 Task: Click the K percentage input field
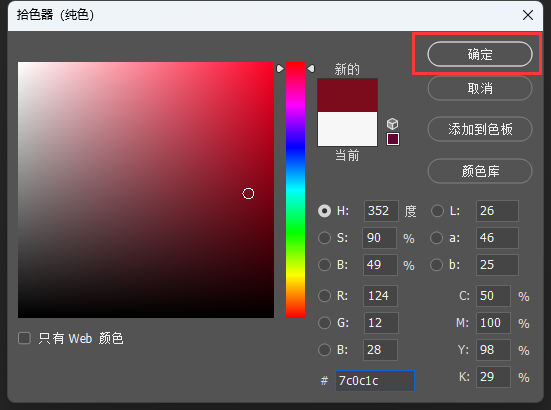(493, 377)
